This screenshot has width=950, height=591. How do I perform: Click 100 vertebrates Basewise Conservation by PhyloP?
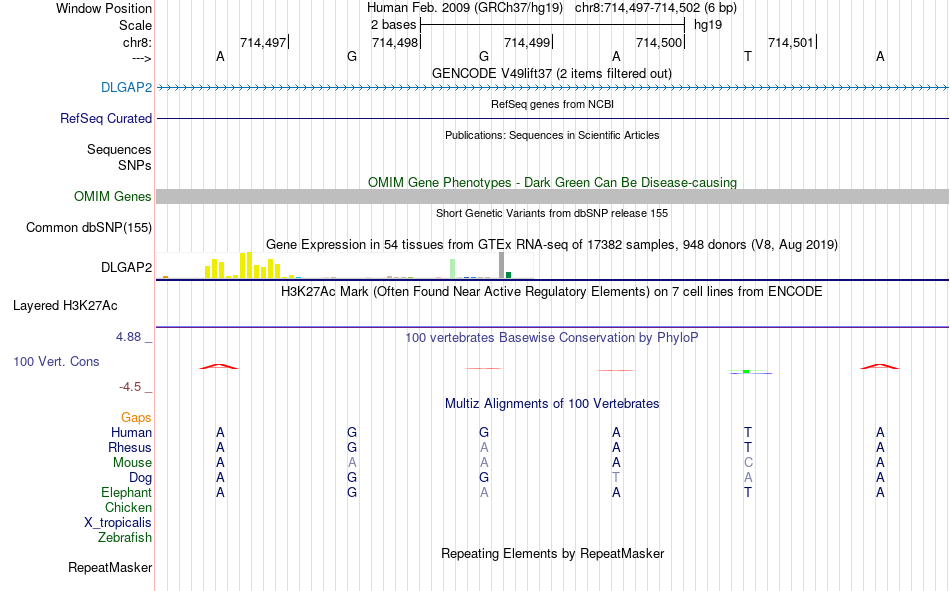[551, 338]
